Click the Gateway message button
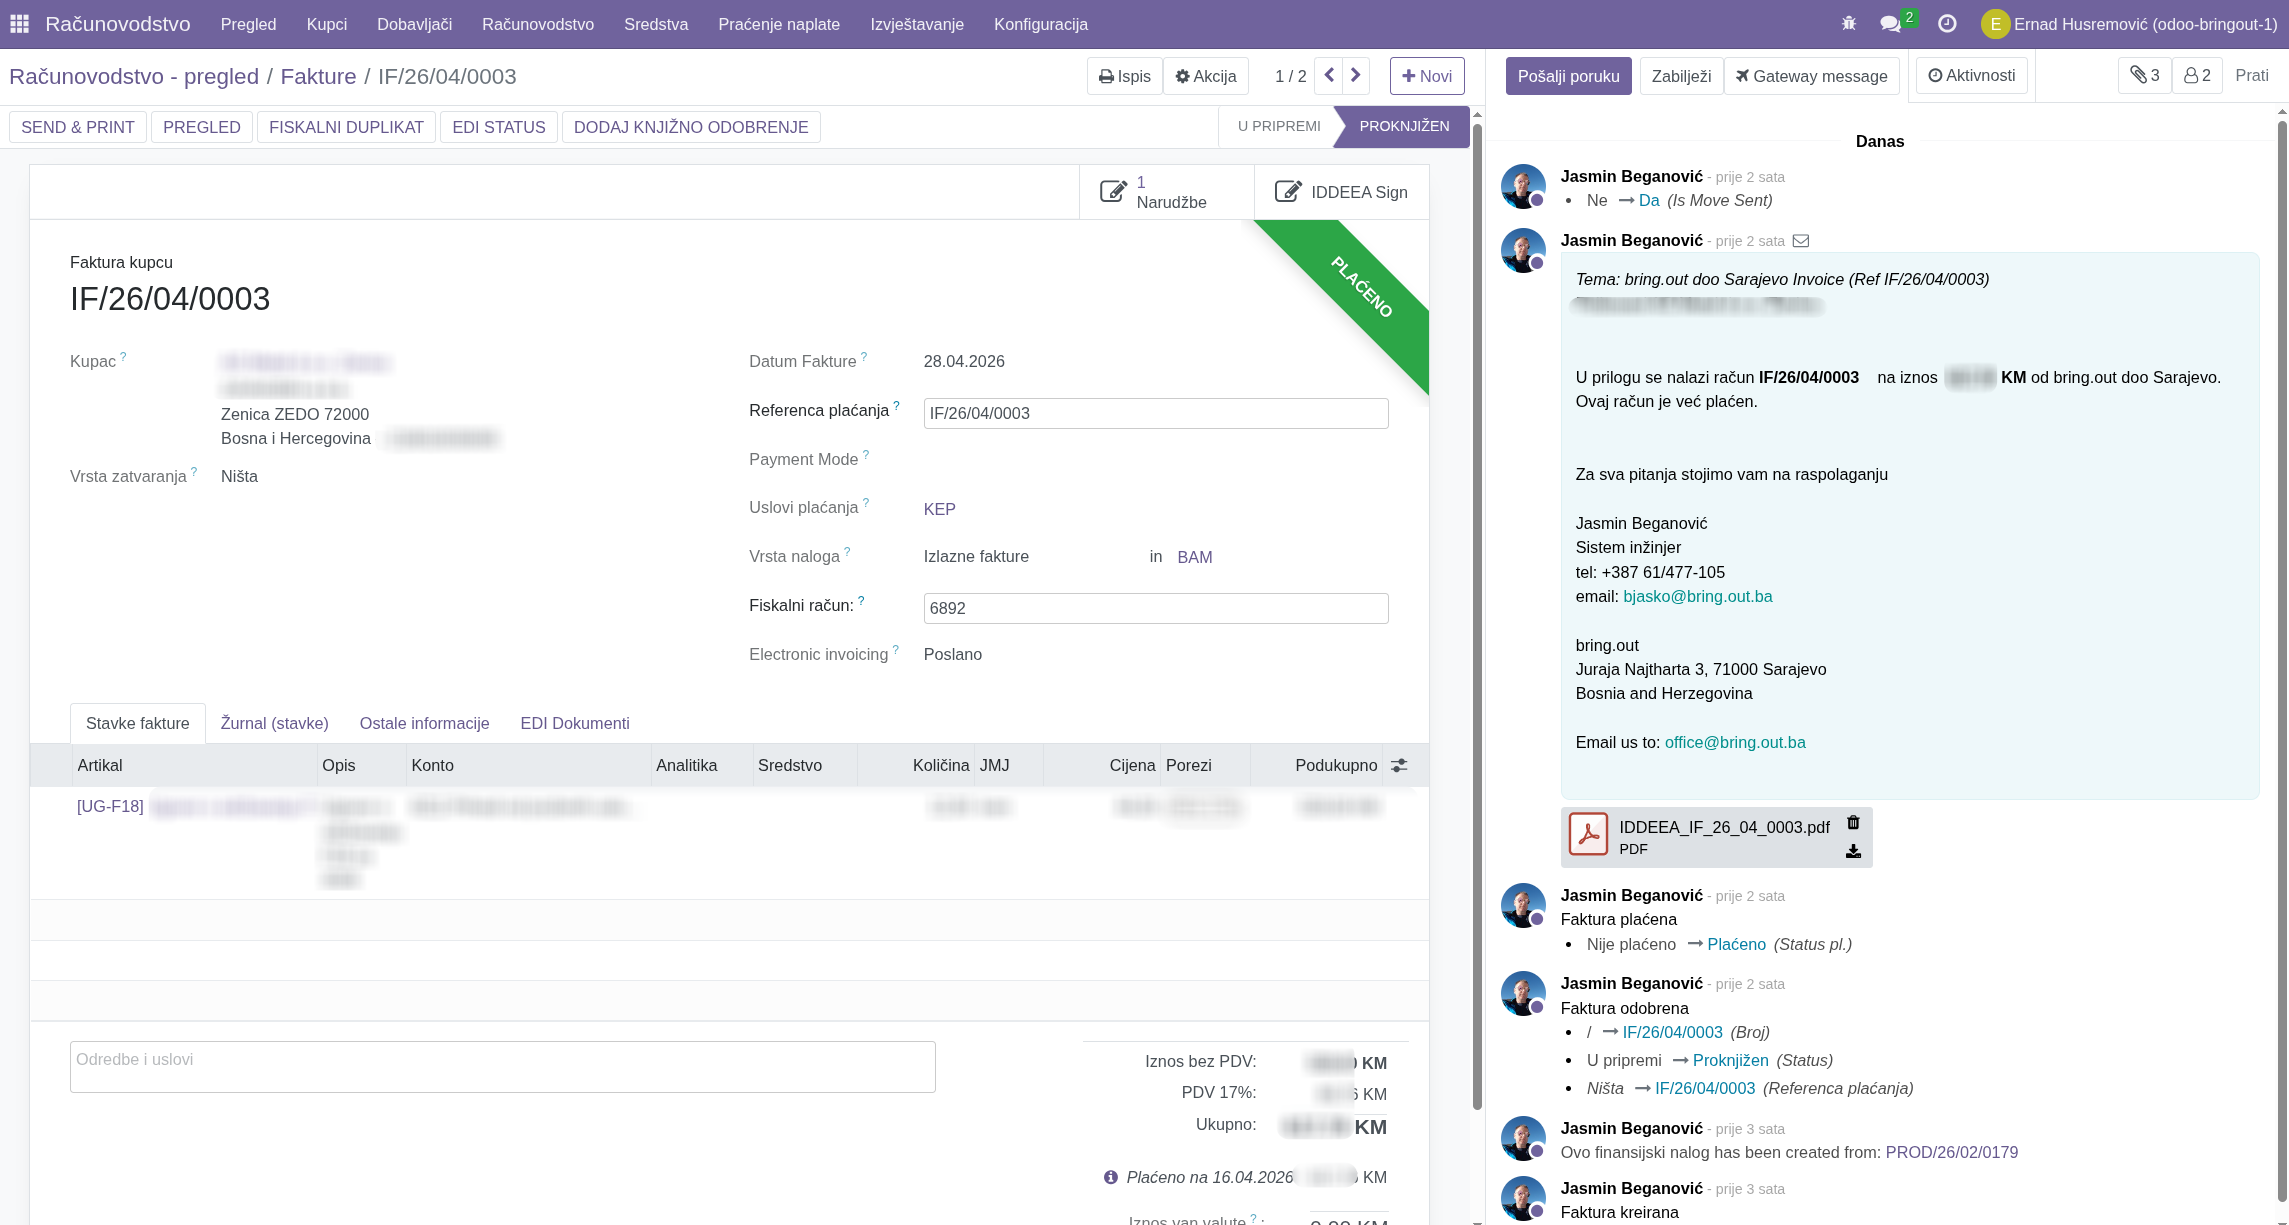 [x=1811, y=76]
